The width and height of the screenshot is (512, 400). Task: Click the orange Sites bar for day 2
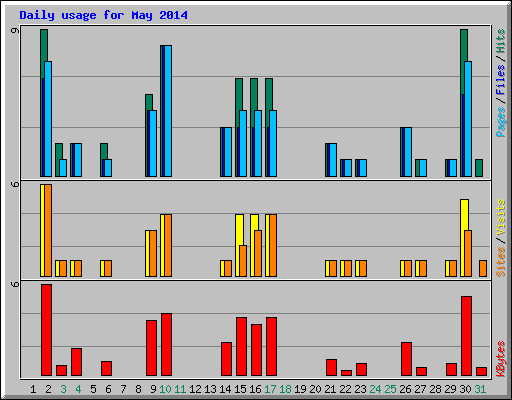[48, 230]
